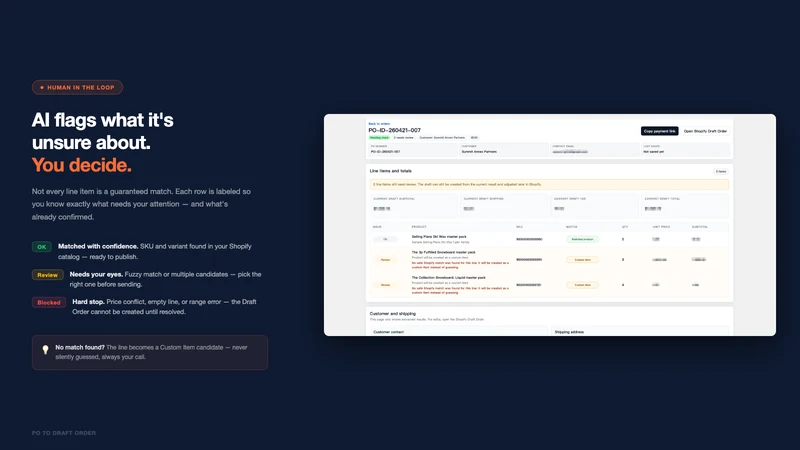This screenshot has height=450, width=800.
Task: Click the Customer field showing Summit Annex Partners
Action: 504,149
